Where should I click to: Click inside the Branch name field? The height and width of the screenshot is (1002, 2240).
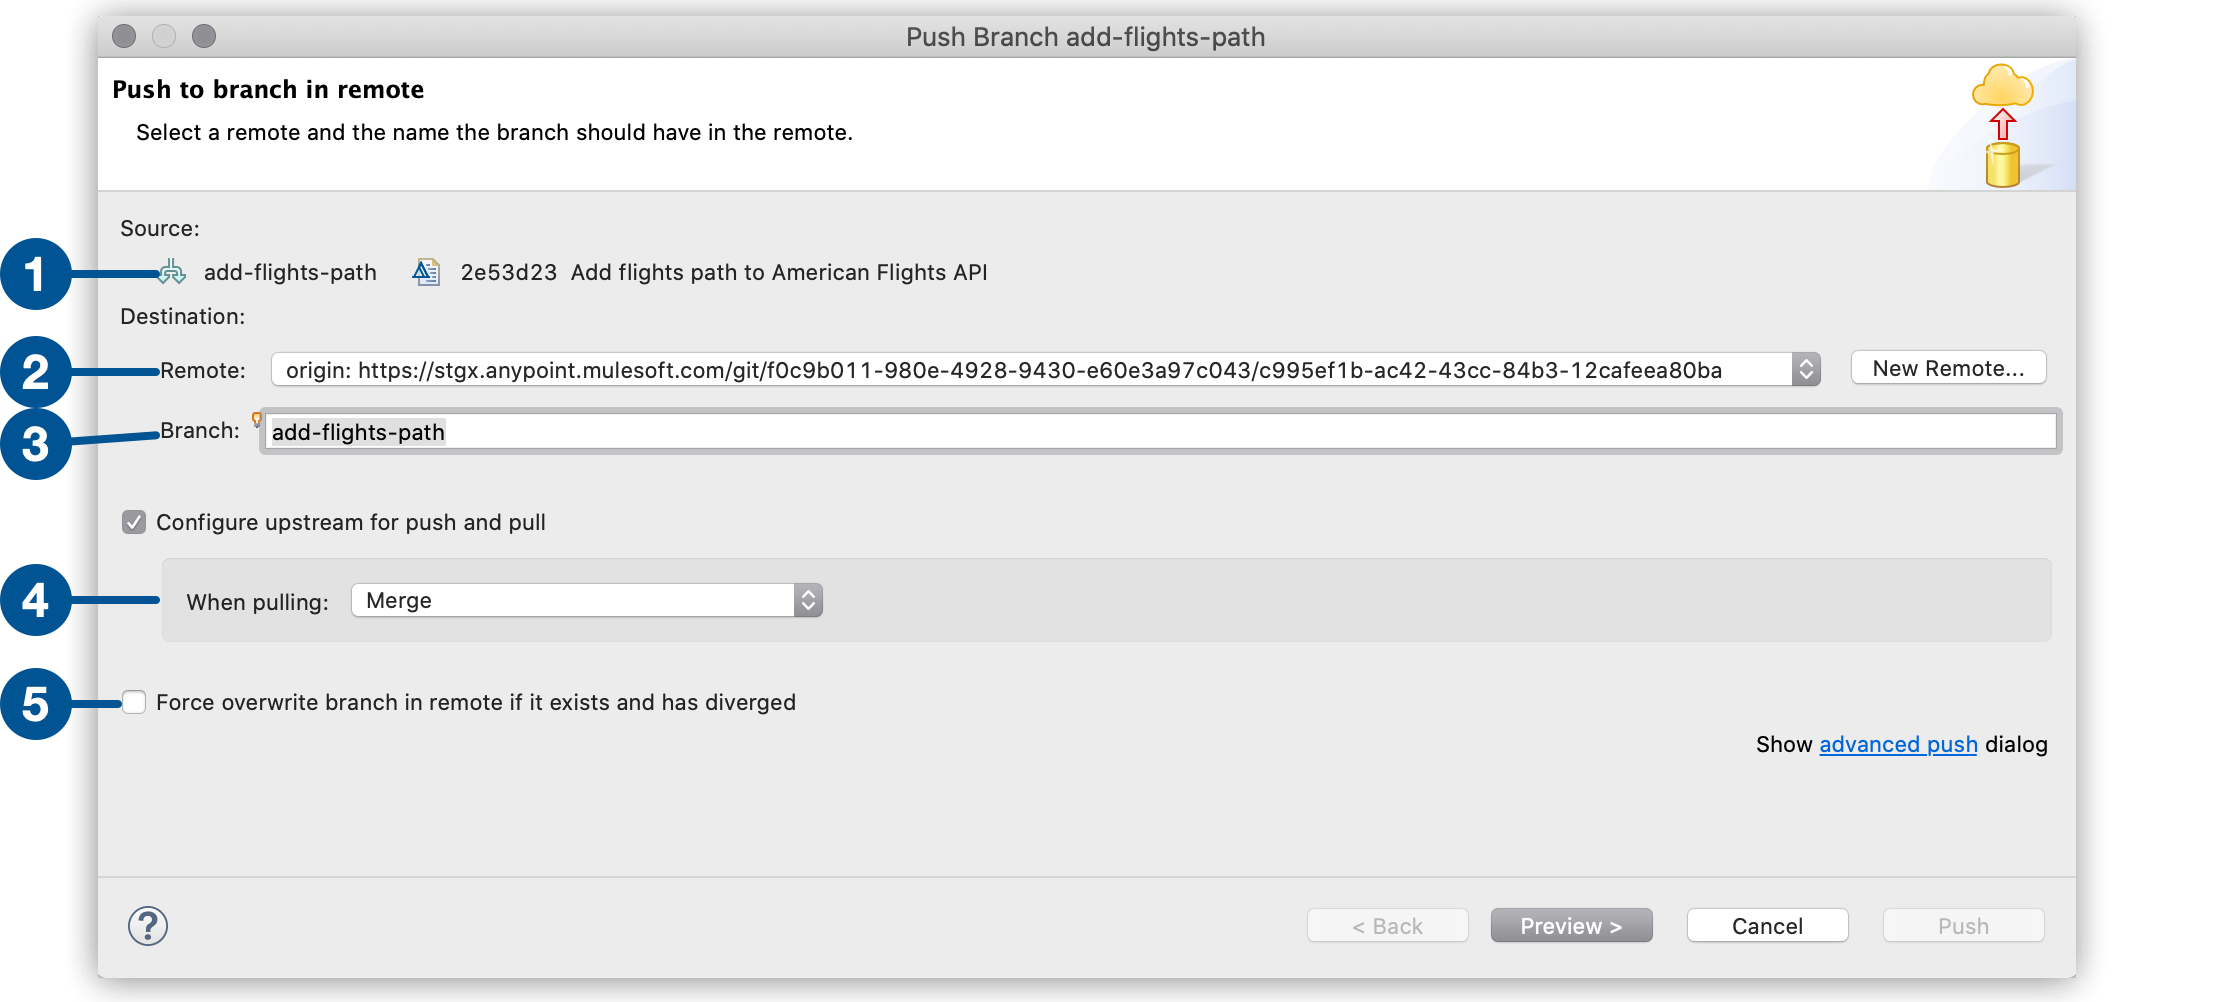point(700,431)
